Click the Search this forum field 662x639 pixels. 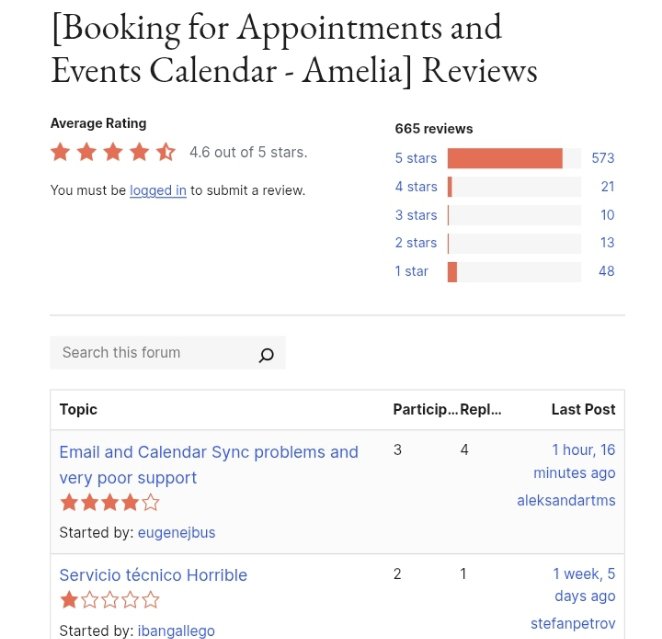168,352
